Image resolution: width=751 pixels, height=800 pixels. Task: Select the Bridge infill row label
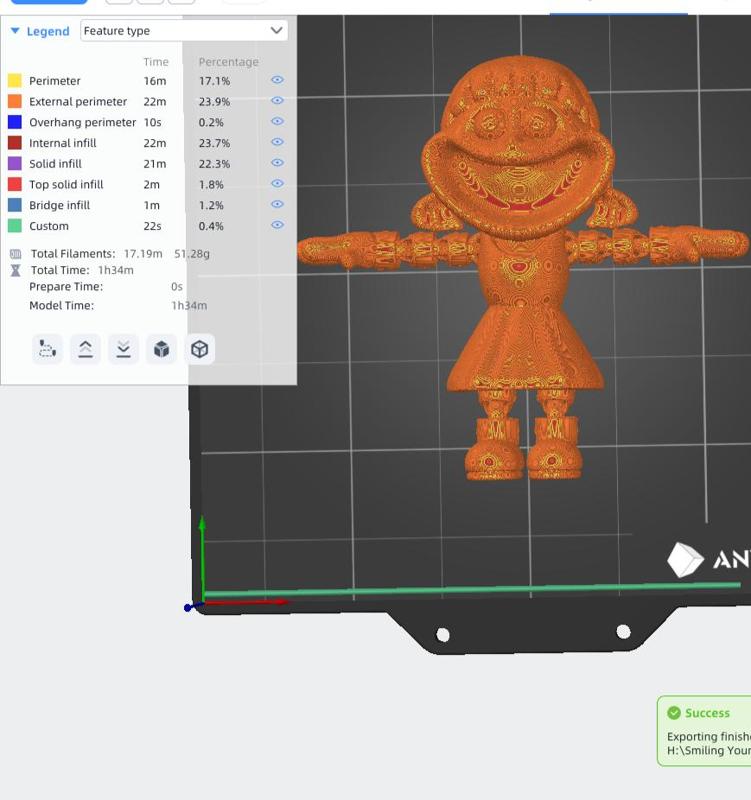pos(59,205)
